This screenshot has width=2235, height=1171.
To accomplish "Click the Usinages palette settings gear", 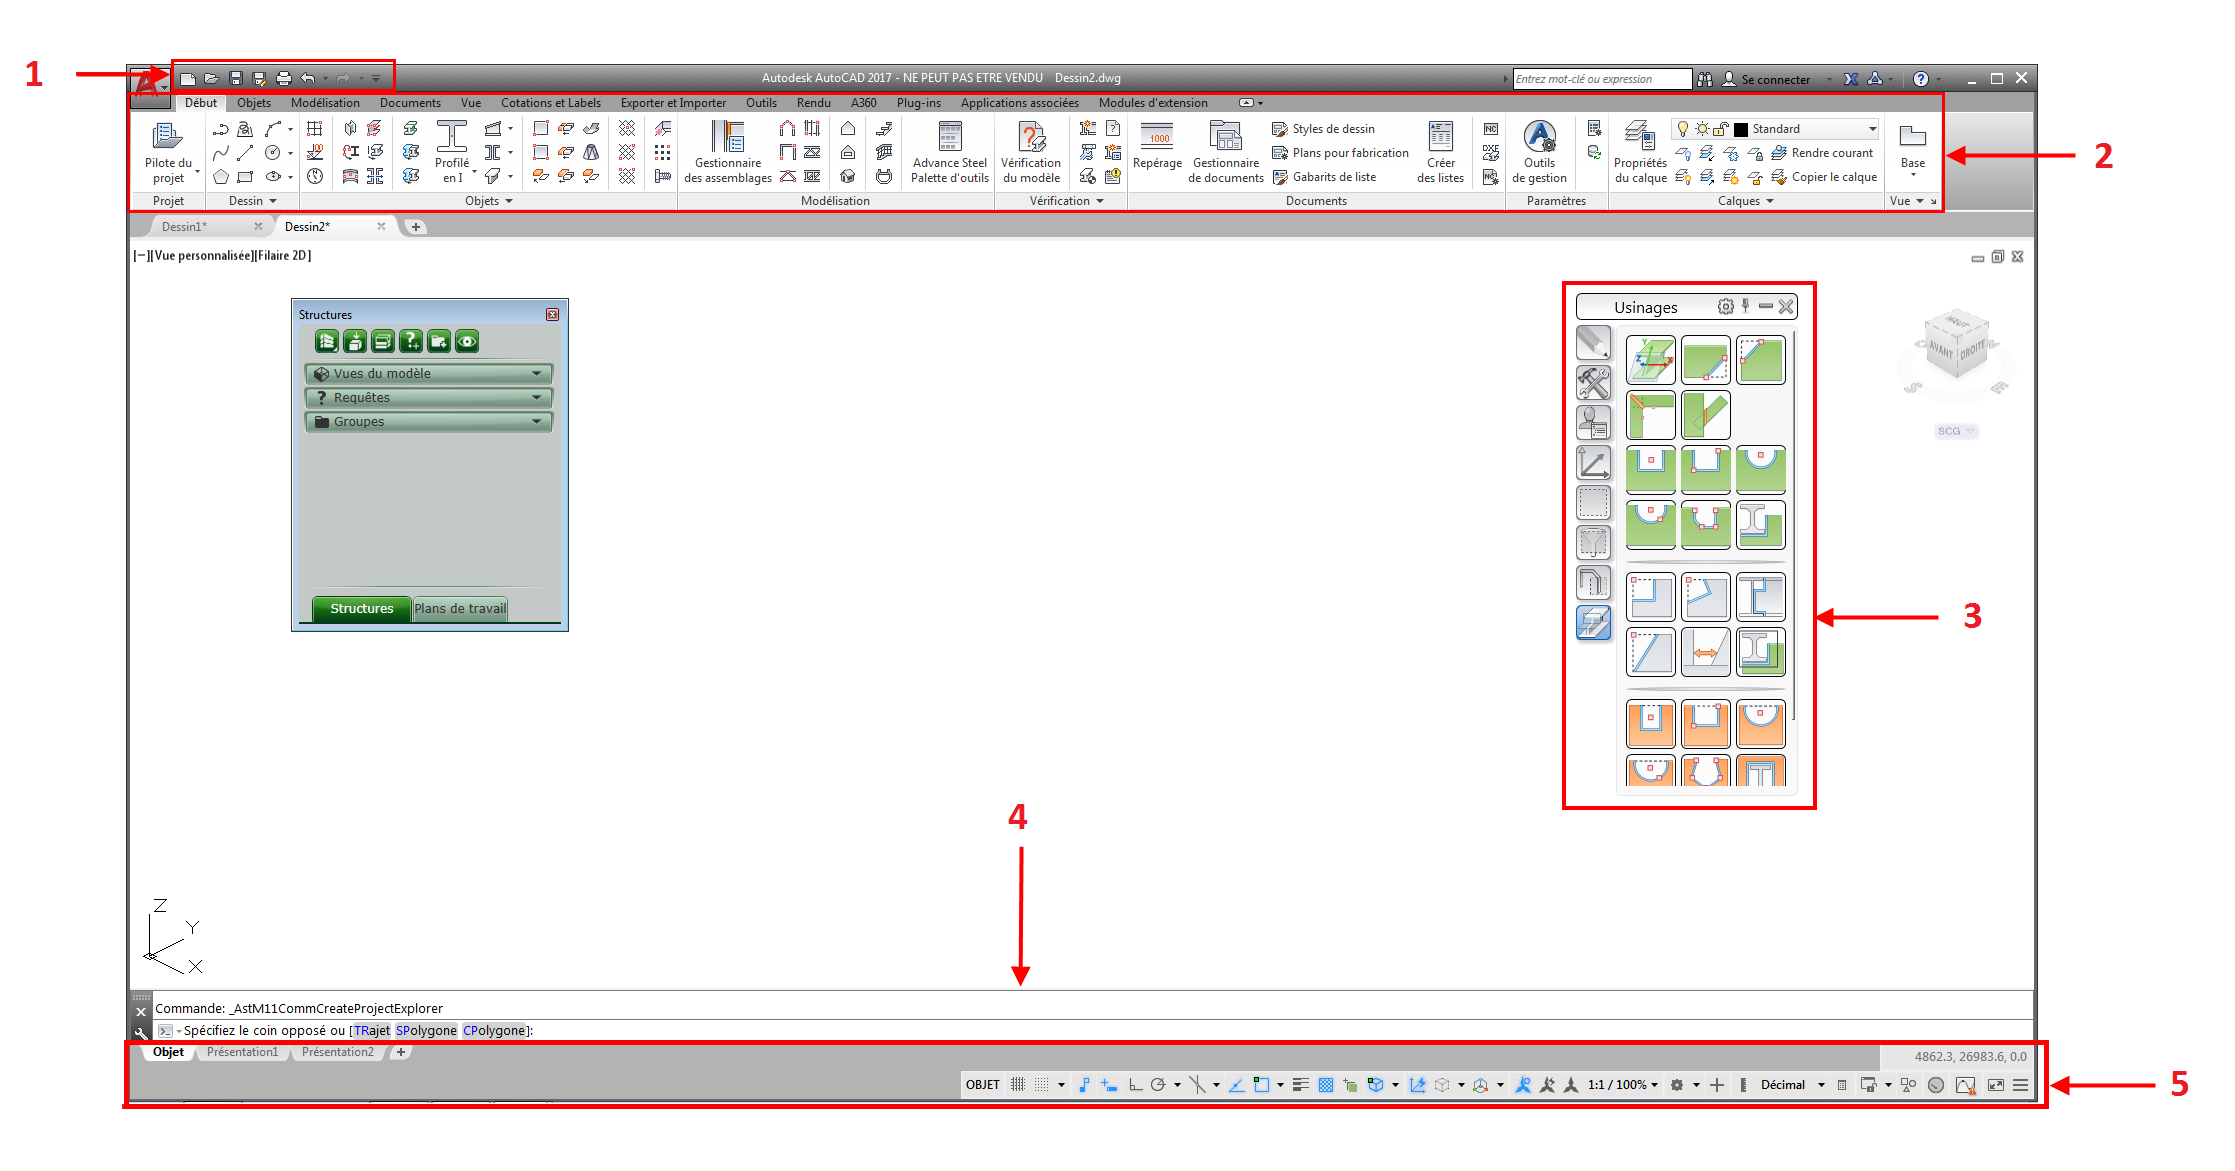I will pos(1725,307).
